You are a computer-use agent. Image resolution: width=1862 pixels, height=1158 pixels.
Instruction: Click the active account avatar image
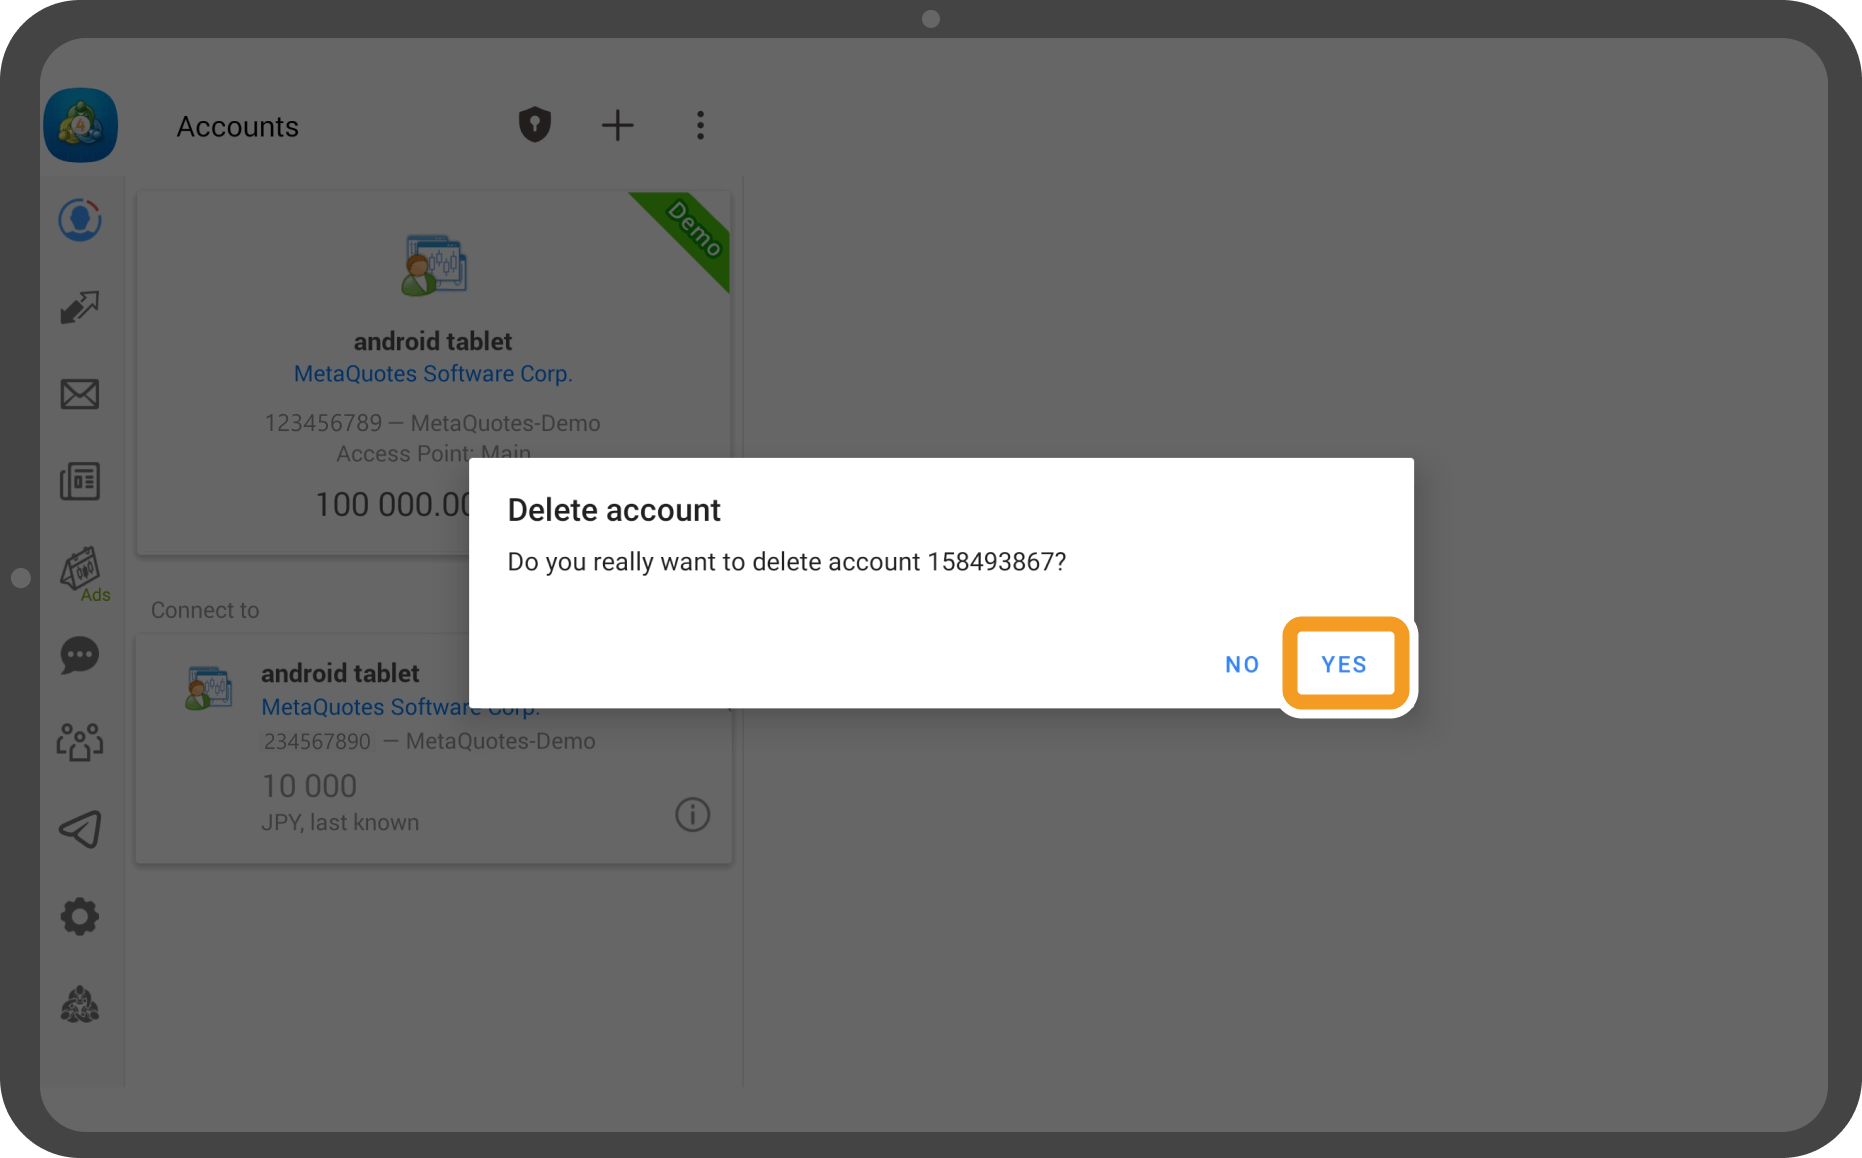pos(434,265)
